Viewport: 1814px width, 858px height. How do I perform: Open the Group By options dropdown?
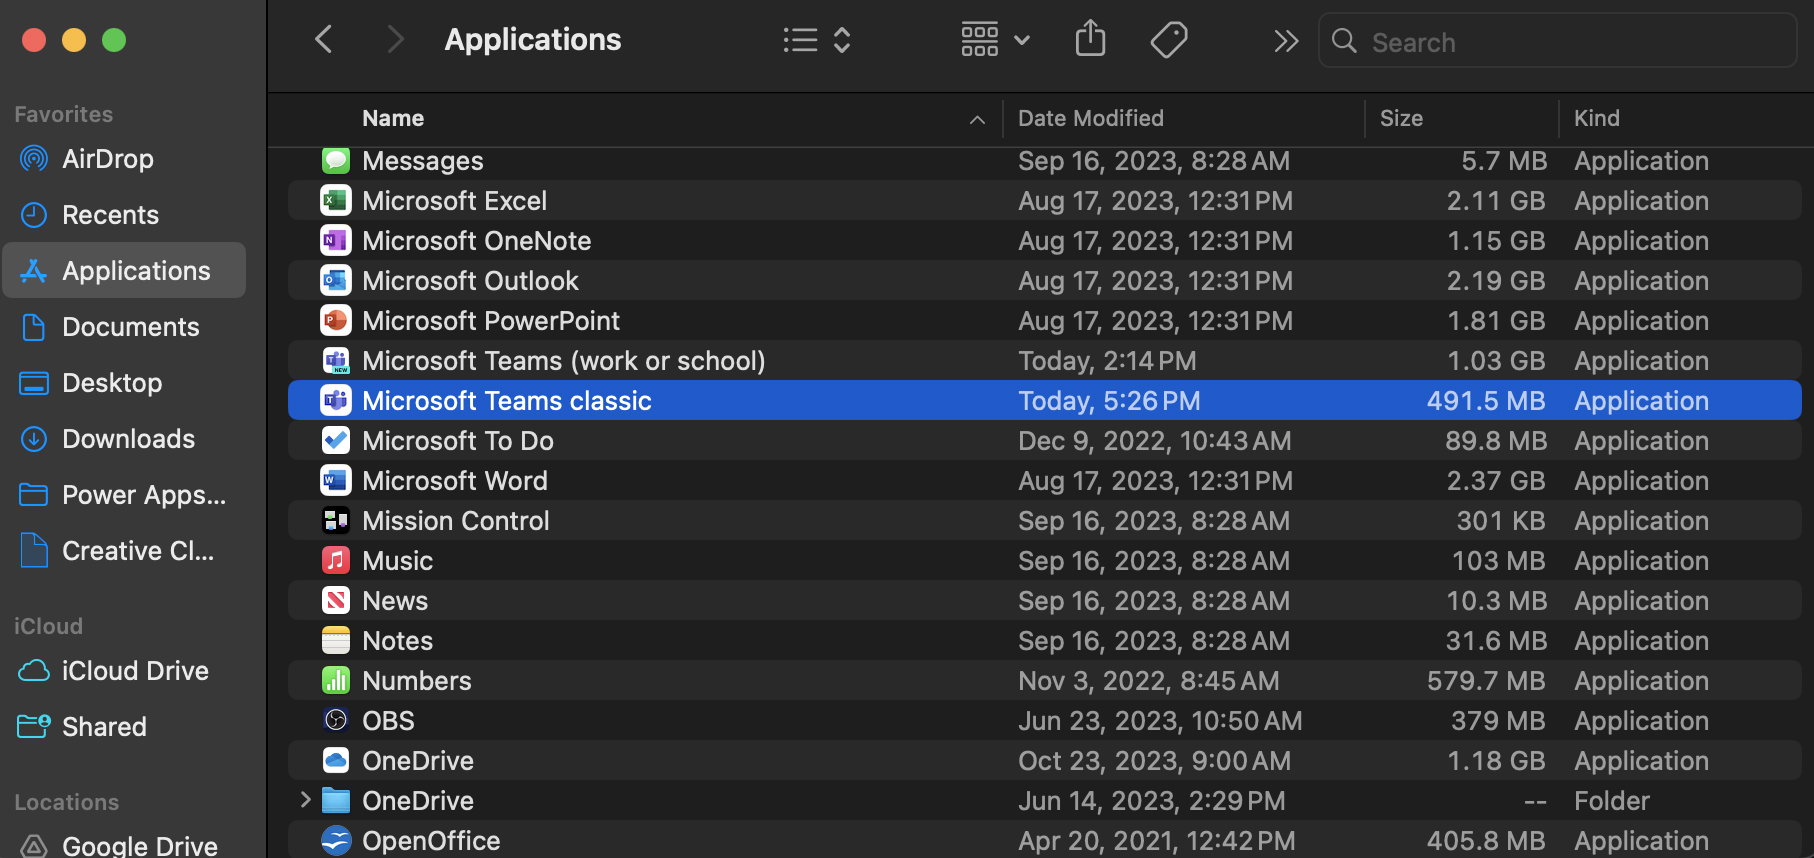click(x=995, y=40)
